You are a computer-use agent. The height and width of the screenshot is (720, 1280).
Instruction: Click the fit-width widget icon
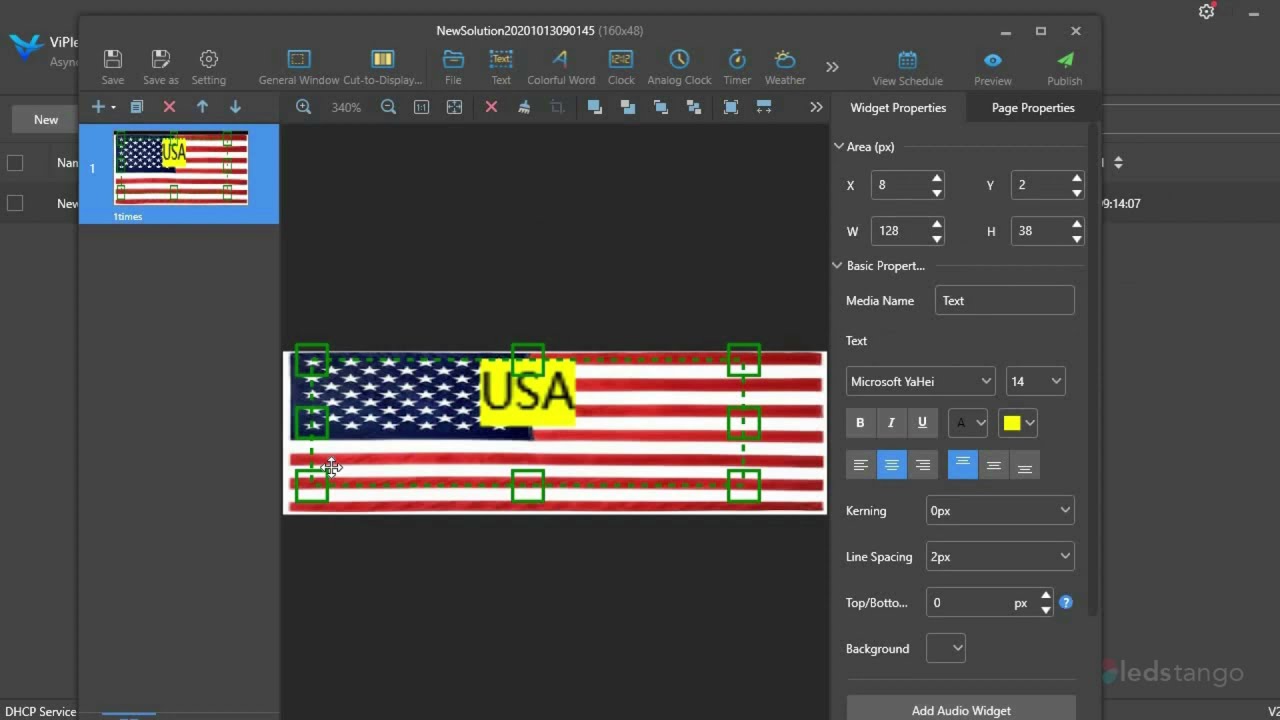pyautogui.click(x=764, y=107)
